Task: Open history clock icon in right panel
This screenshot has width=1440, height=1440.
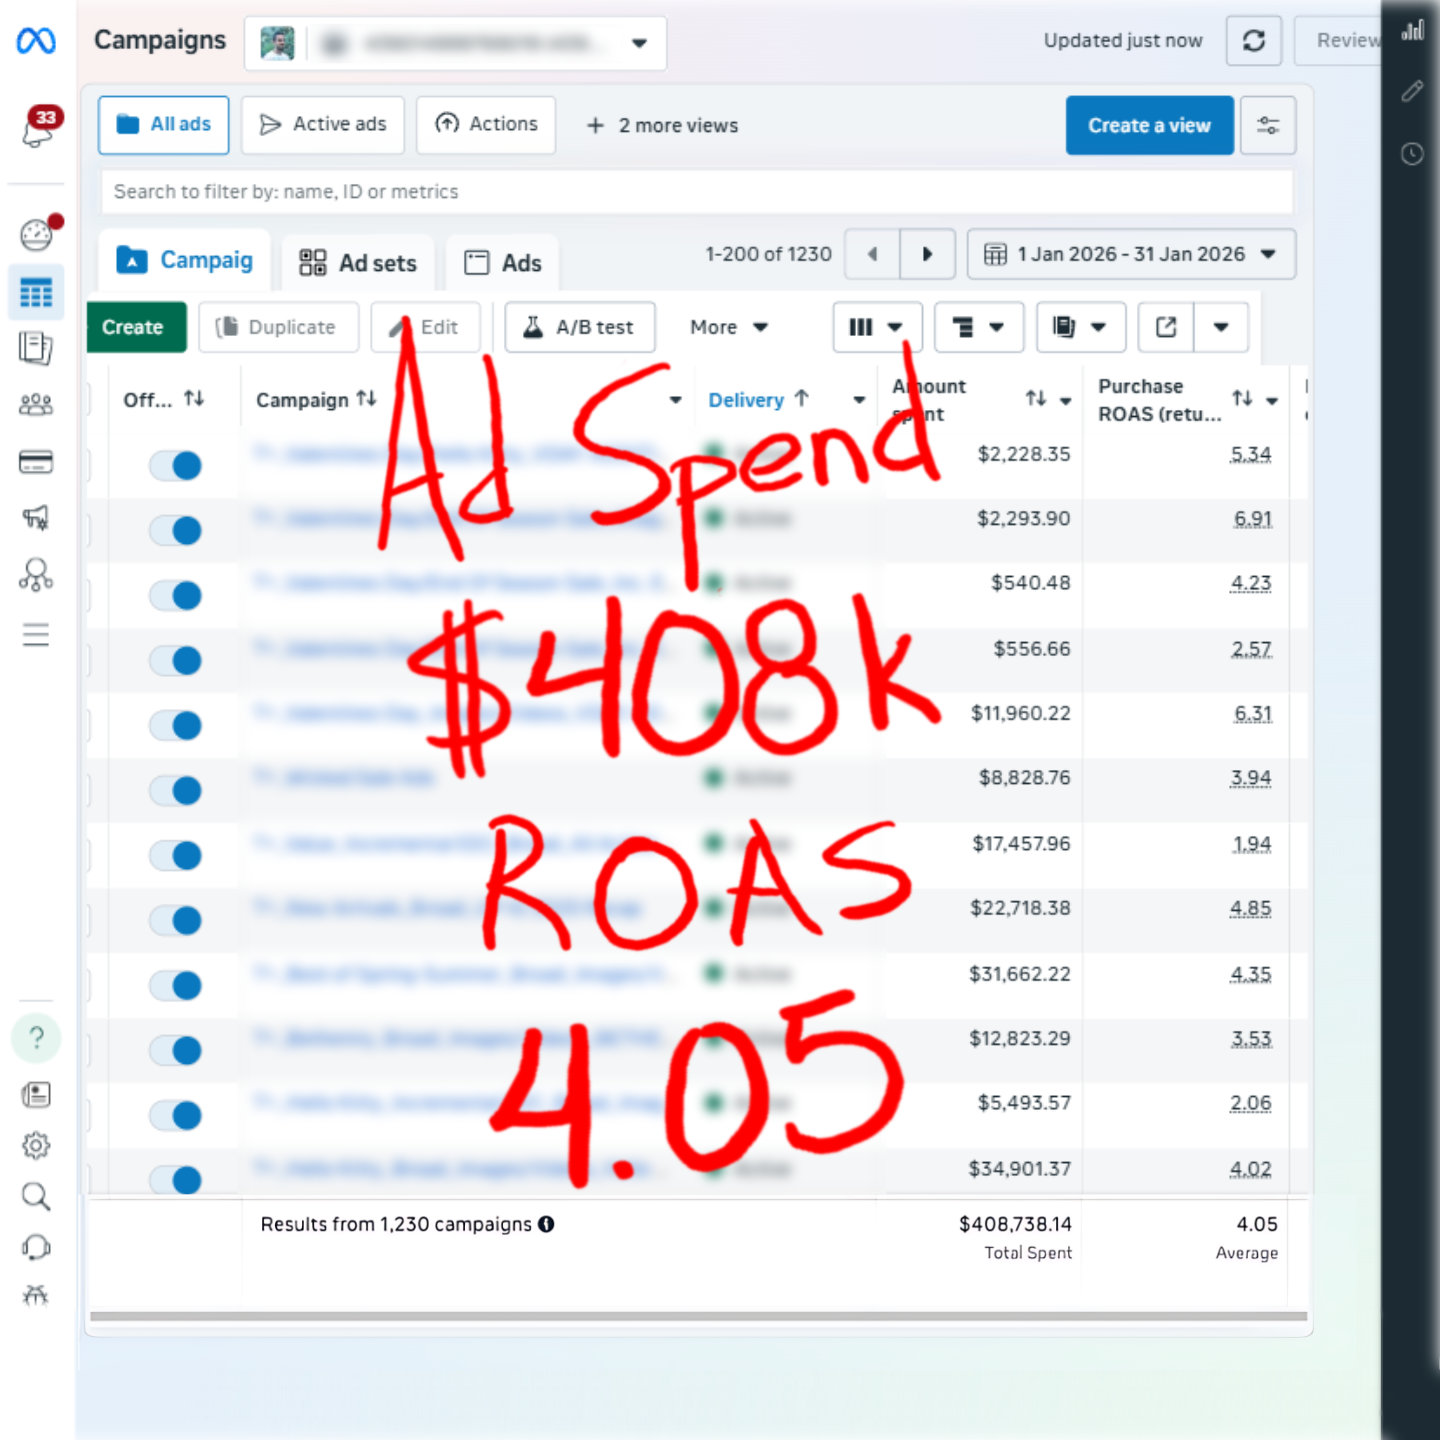Action: click(x=1412, y=154)
